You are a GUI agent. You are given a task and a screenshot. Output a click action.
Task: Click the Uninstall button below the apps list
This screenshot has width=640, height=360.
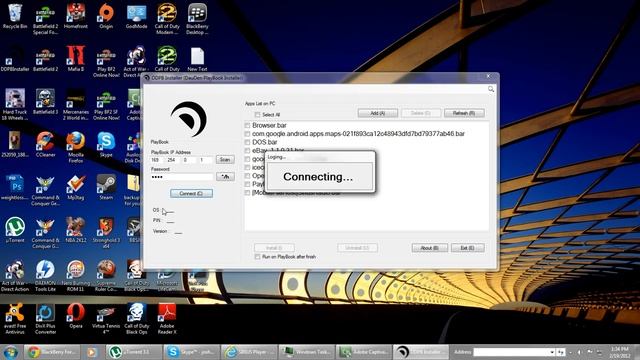357,248
